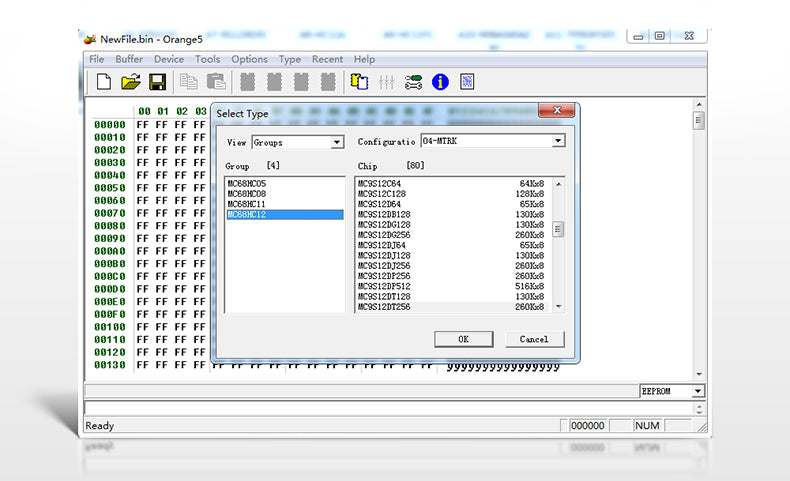The width and height of the screenshot is (790, 481).
Task: Open the Device menu
Action: pyautogui.click(x=169, y=59)
